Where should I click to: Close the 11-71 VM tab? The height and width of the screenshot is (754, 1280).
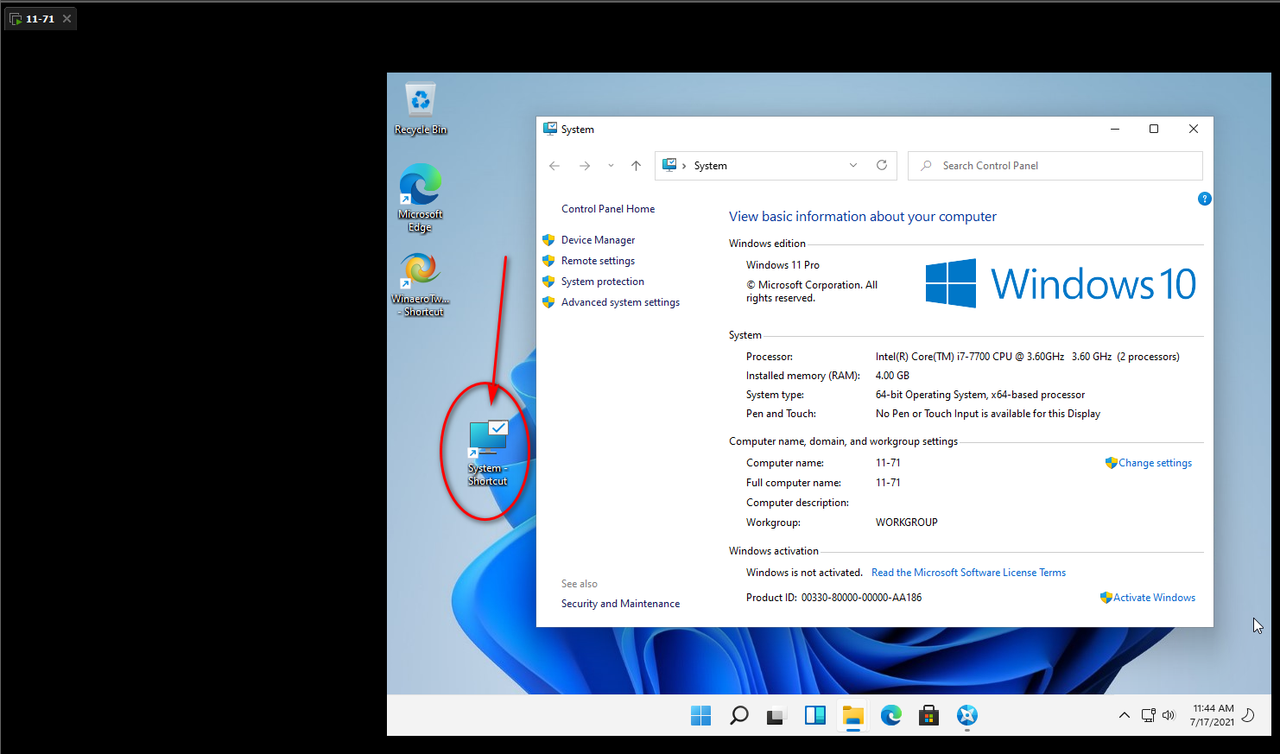(x=66, y=19)
